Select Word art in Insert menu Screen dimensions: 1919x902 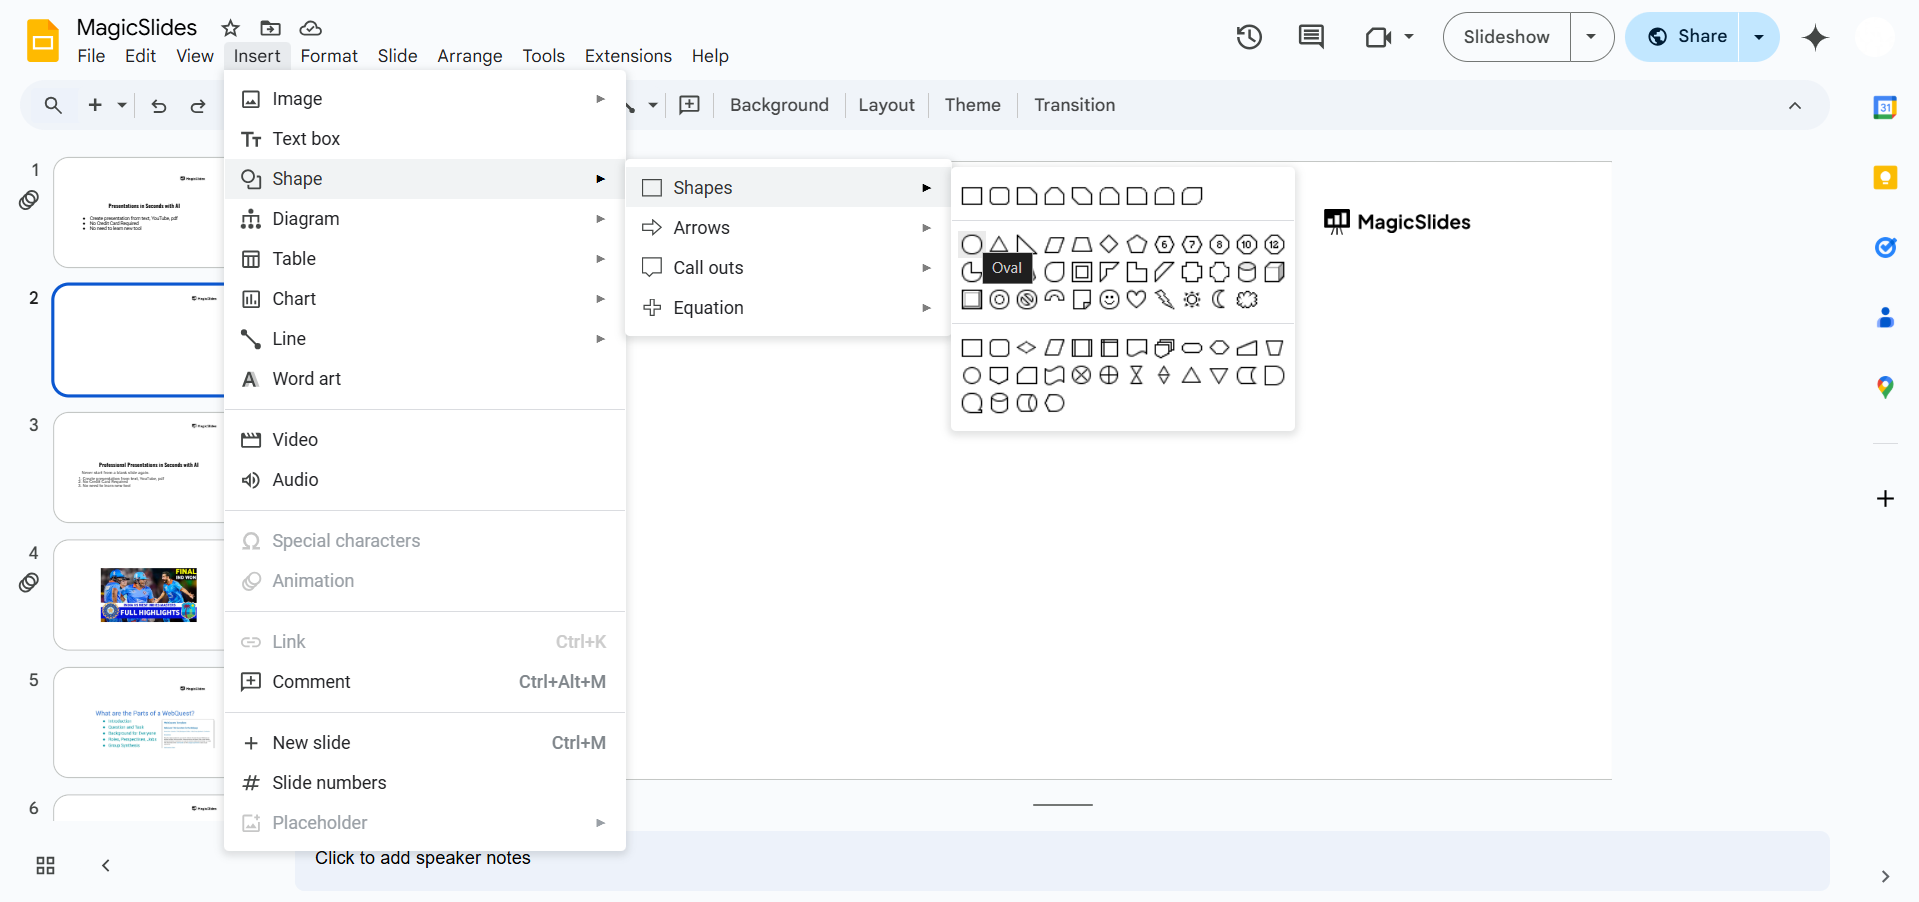click(x=425, y=379)
